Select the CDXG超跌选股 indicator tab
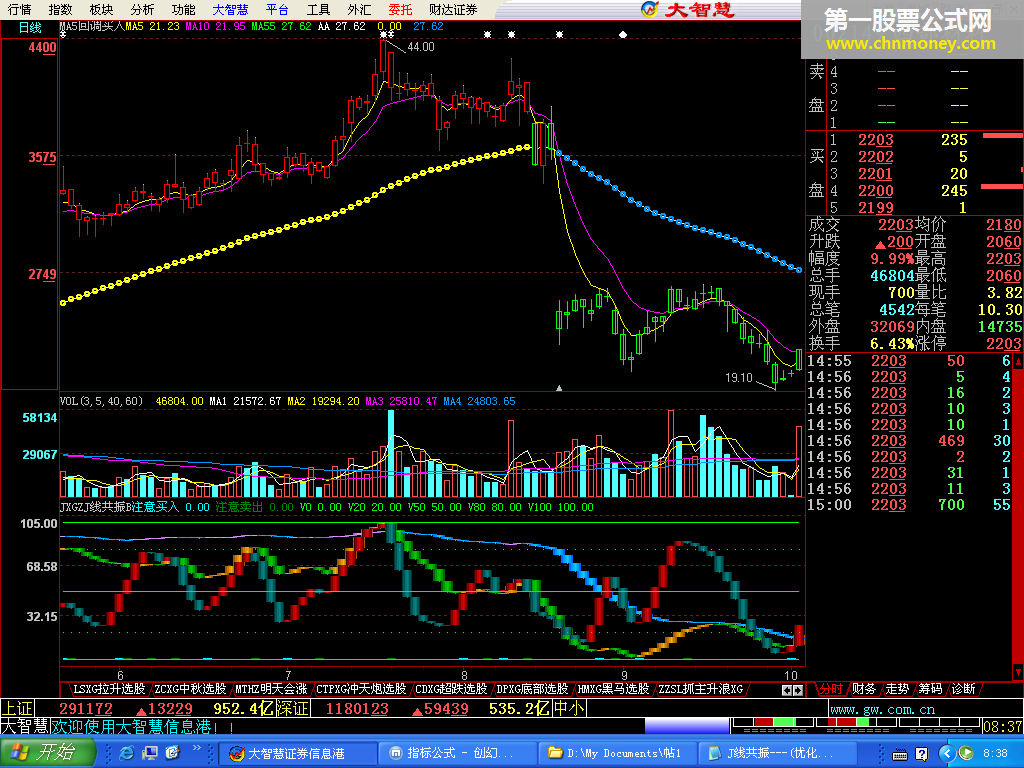This screenshot has width=1024, height=768. click(x=451, y=689)
